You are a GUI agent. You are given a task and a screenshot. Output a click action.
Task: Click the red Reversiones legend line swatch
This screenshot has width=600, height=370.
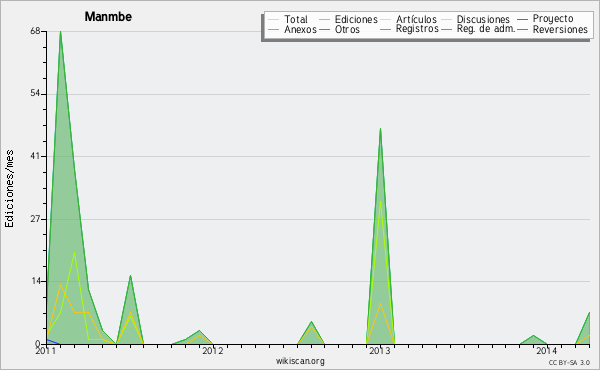point(523,29)
